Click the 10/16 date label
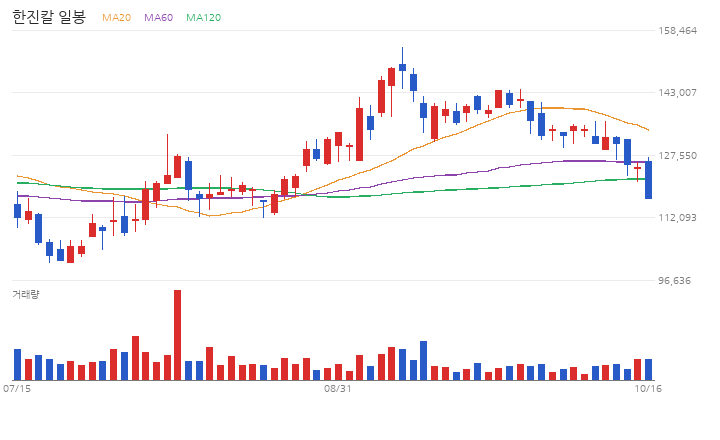The width and height of the screenshot is (720, 440). click(x=648, y=389)
